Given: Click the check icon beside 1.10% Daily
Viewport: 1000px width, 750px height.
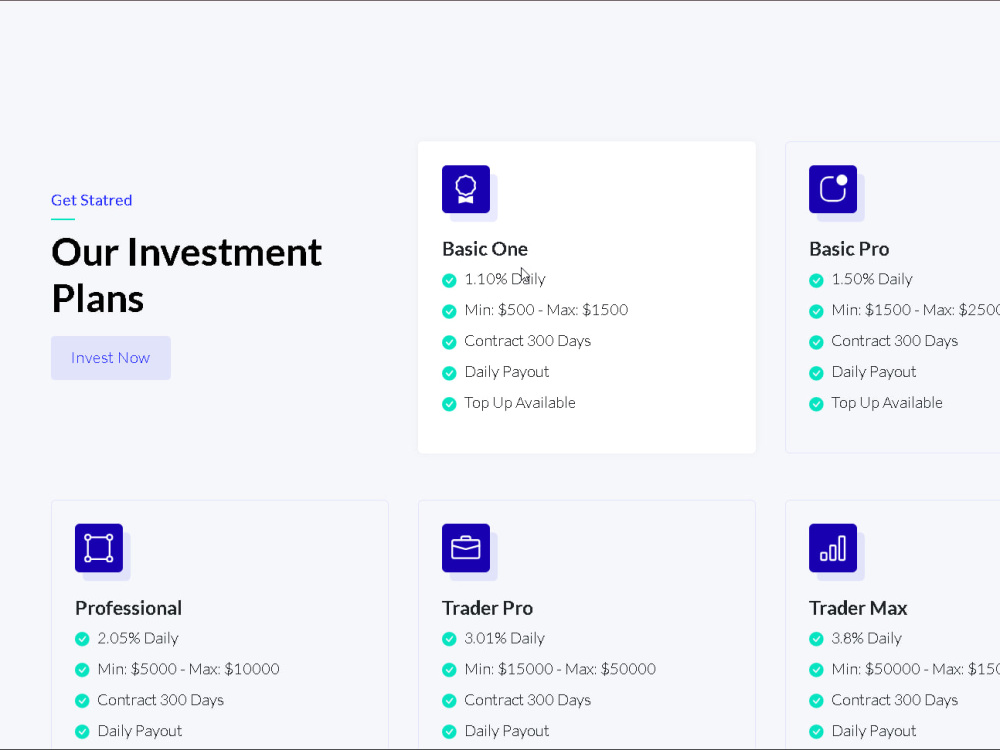Looking at the screenshot, I should (x=449, y=280).
